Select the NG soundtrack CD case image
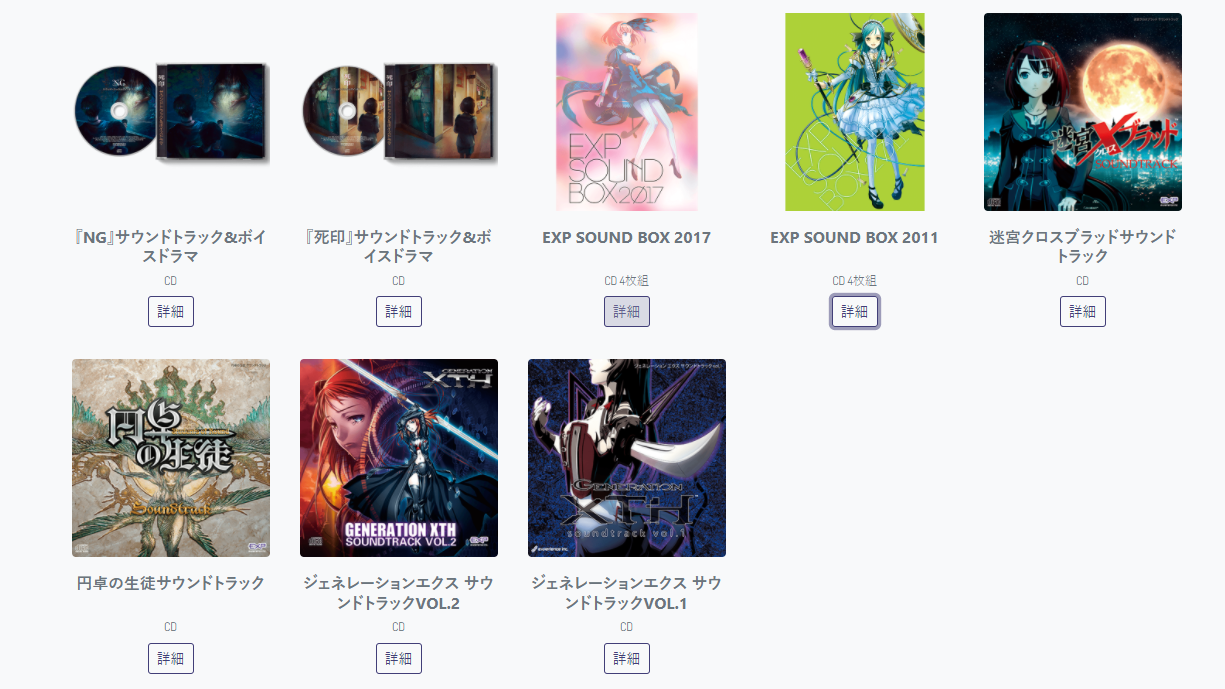This screenshot has width=1225, height=689. coord(171,112)
